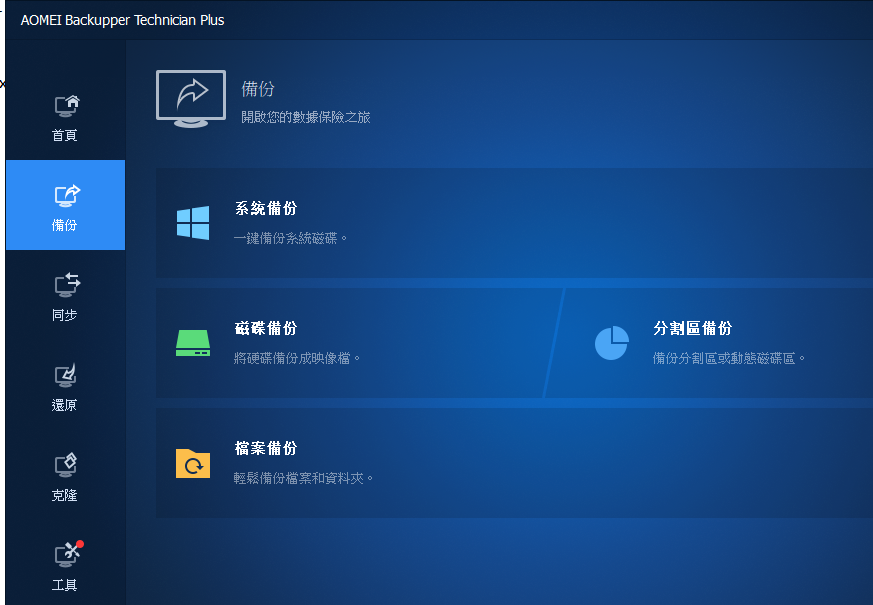Switch to the 同步 tab label

(x=65, y=315)
